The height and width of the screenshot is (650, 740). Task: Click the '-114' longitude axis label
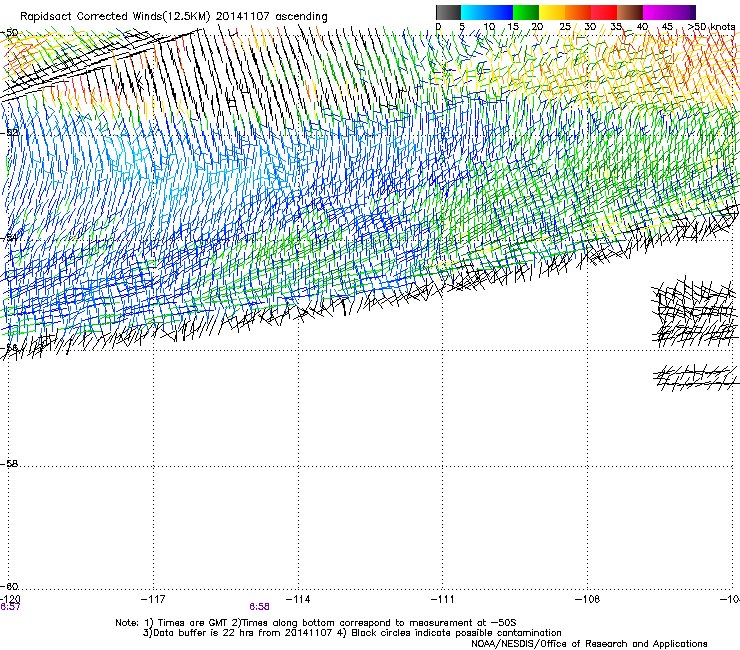[298, 599]
